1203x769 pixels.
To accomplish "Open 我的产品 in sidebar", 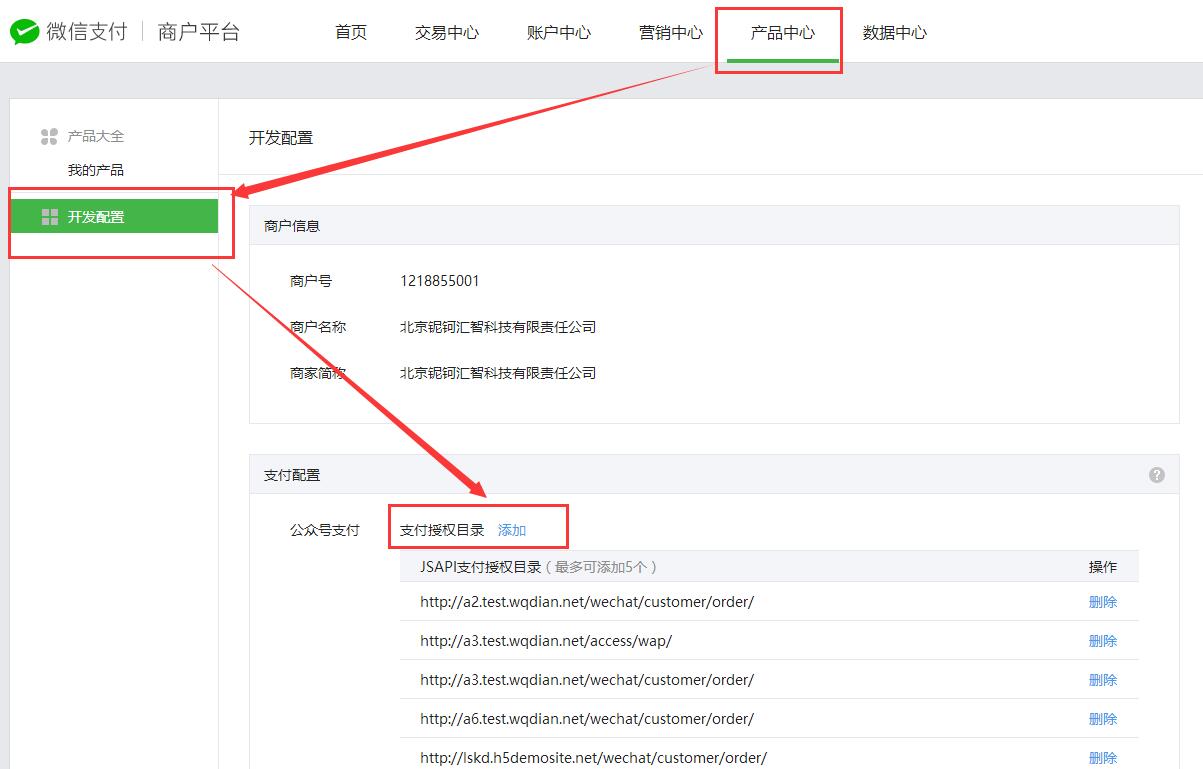I will point(96,170).
